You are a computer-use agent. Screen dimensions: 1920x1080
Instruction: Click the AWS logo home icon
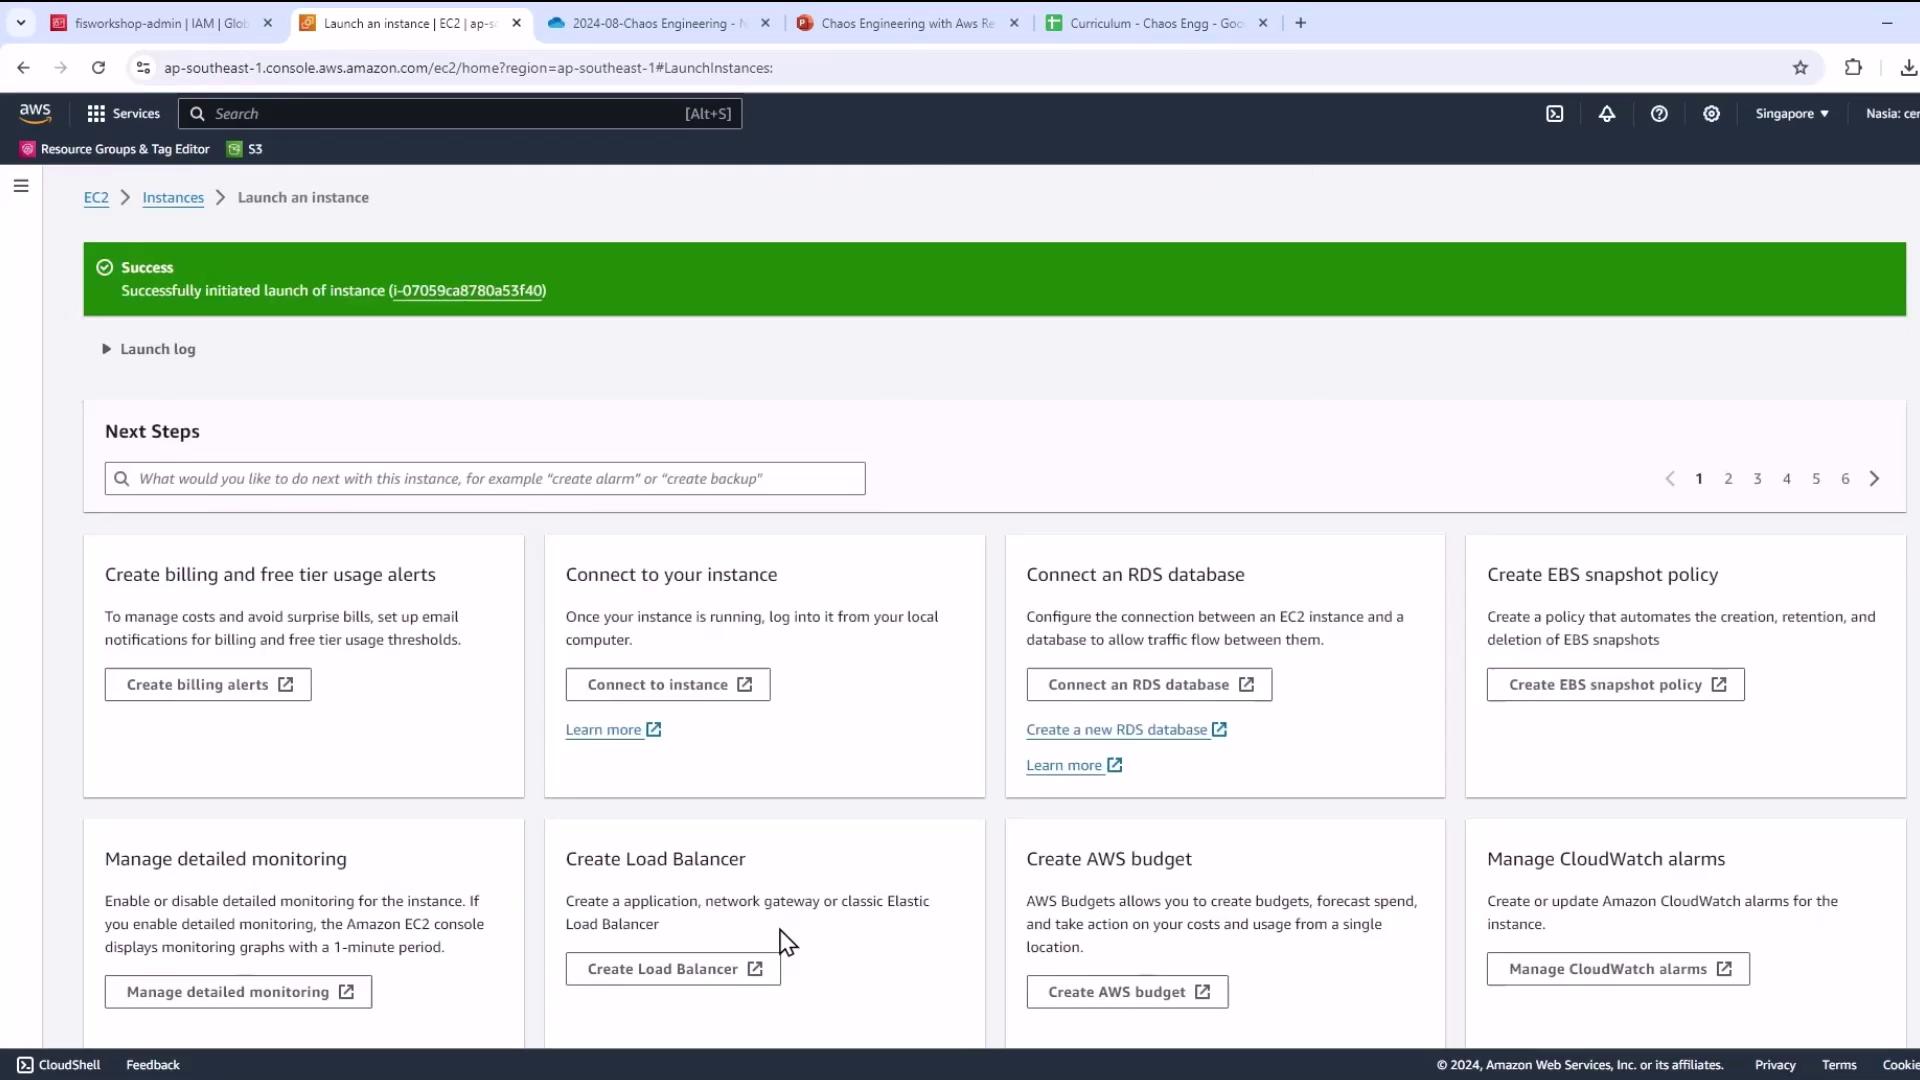coord(35,113)
